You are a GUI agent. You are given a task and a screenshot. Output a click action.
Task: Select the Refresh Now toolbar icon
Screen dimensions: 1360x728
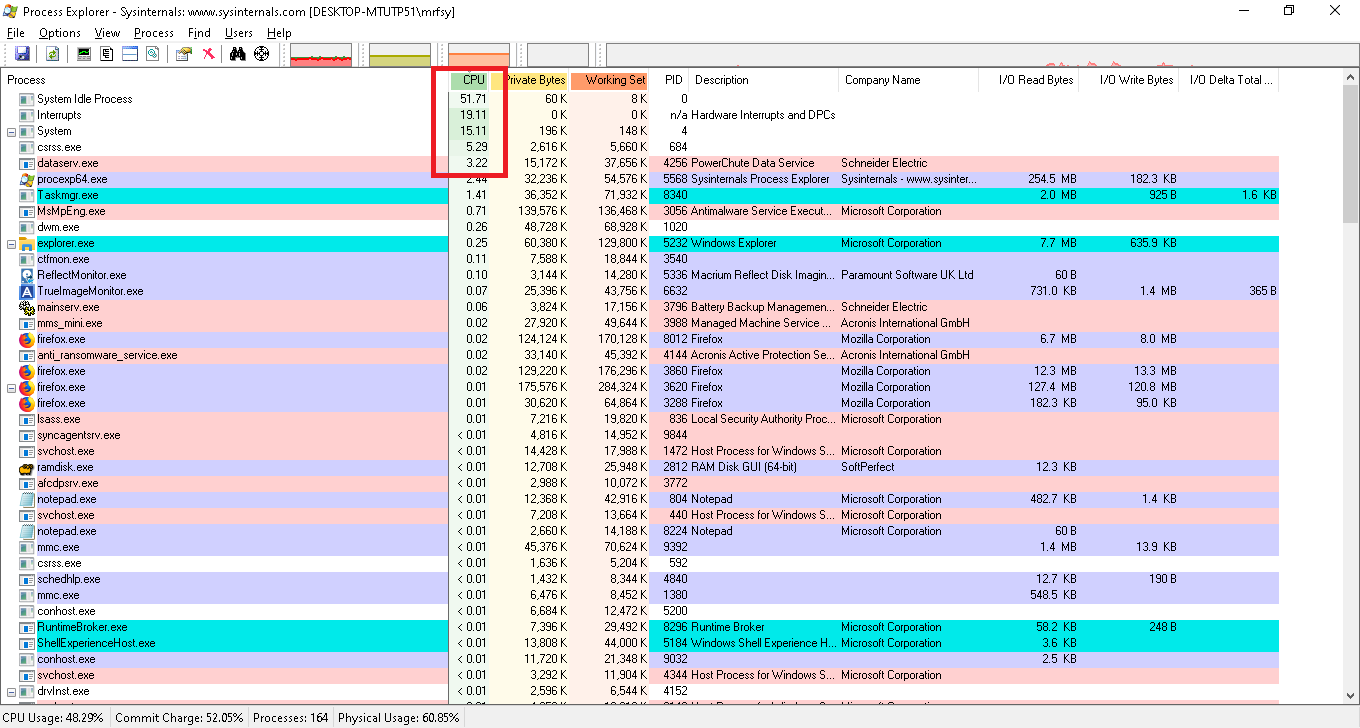coord(52,53)
